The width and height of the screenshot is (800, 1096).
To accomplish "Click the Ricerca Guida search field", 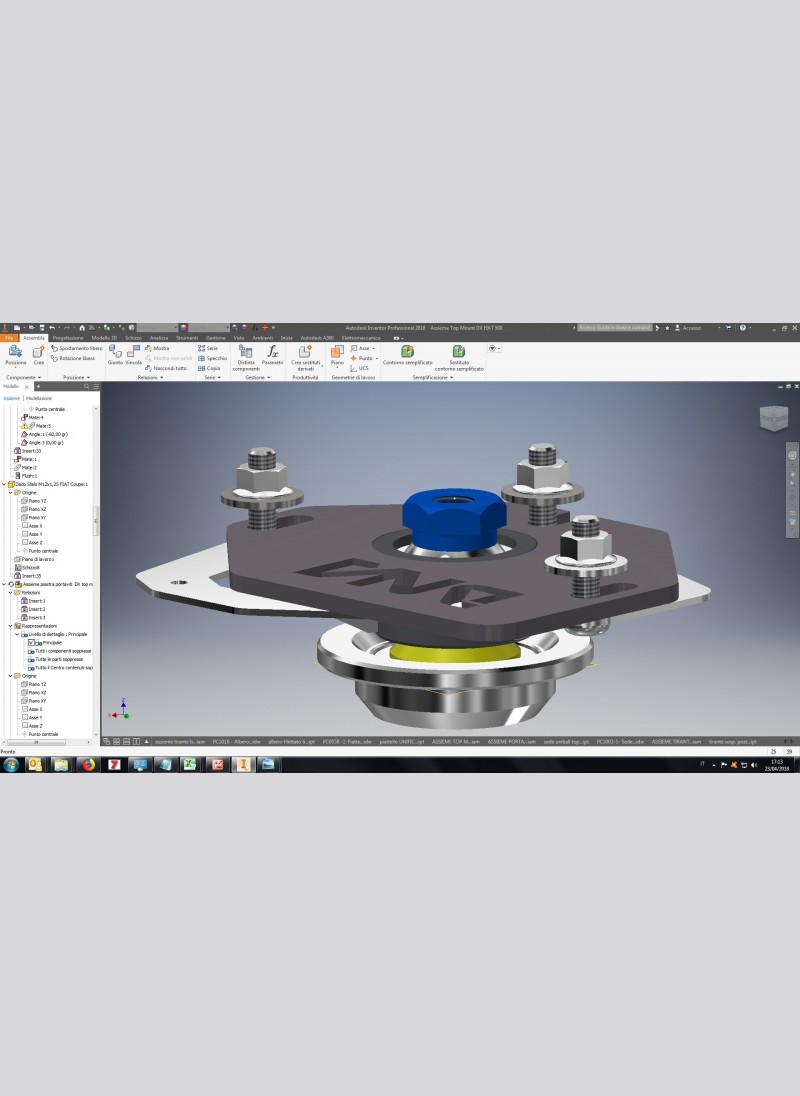I will pyautogui.click(x=615, y=327).
